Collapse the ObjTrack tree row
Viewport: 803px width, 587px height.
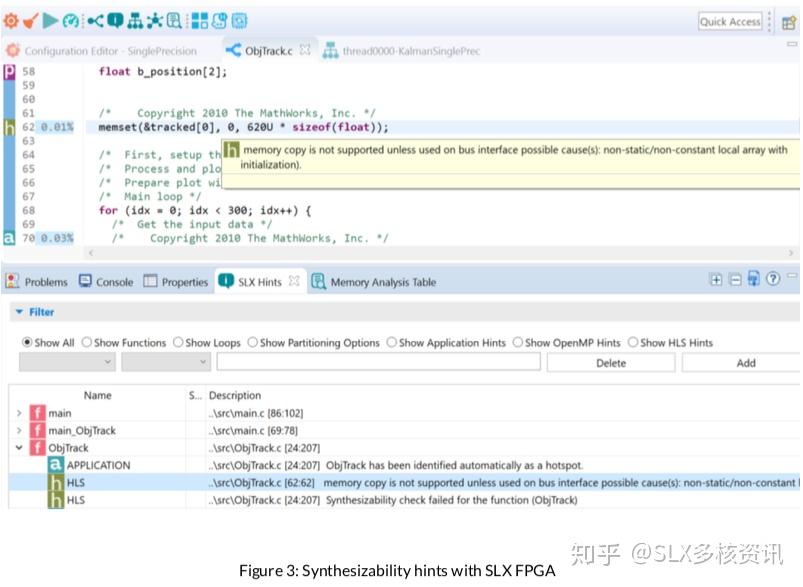coord(19,448)
